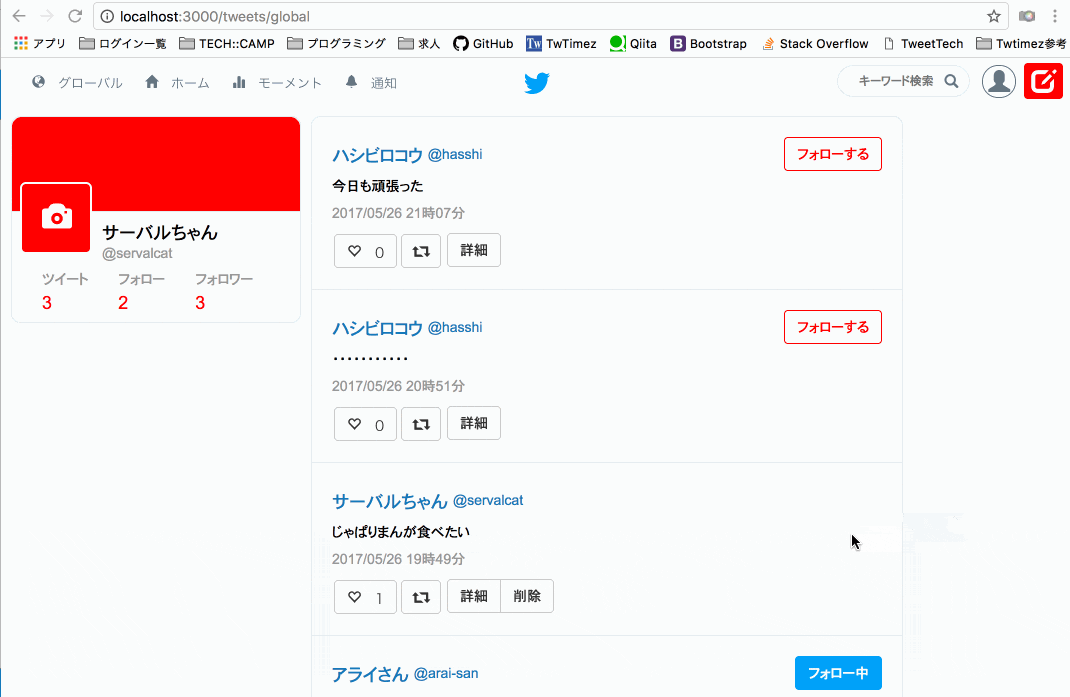
Task: Open the Qiita bookmark
Action: coord(633,44)
